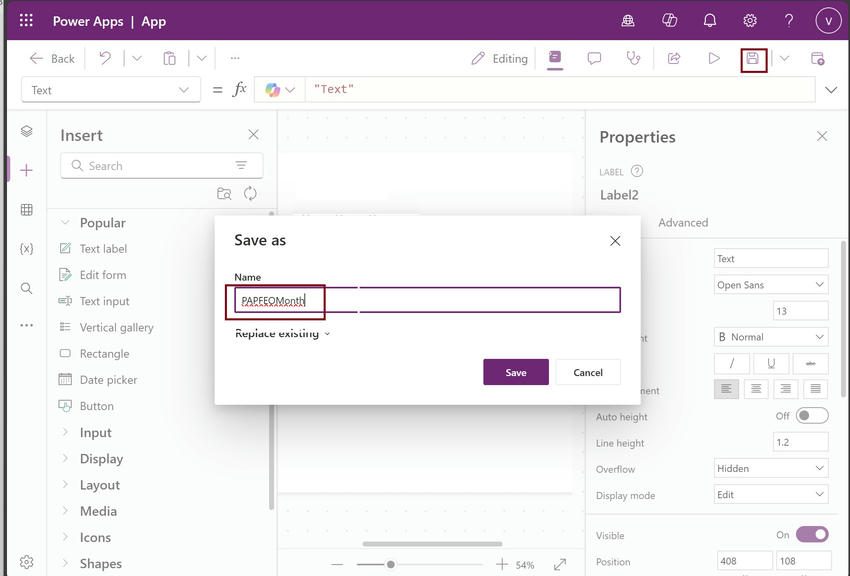This screenshot has width=850, height=576.
Task: Click the Save disk icon
Action: click(x=753, y=59)
